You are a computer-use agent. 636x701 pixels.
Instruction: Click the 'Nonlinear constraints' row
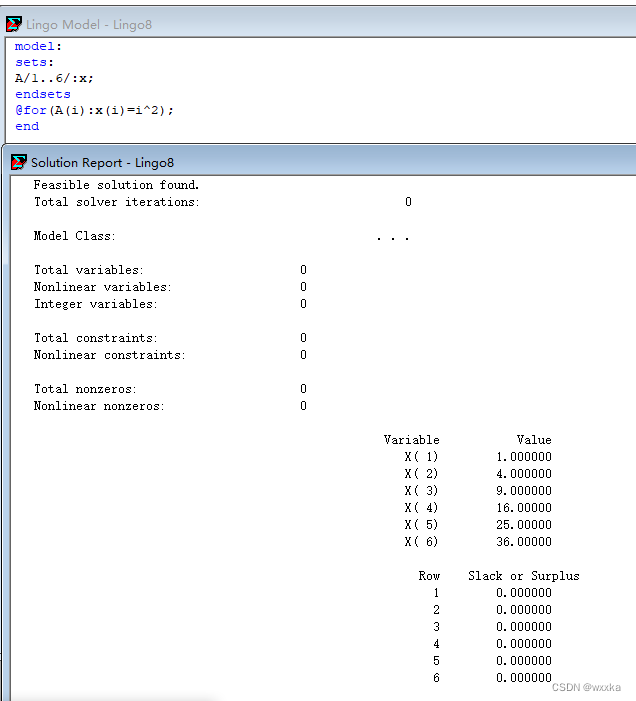click(x=170, y=355)
